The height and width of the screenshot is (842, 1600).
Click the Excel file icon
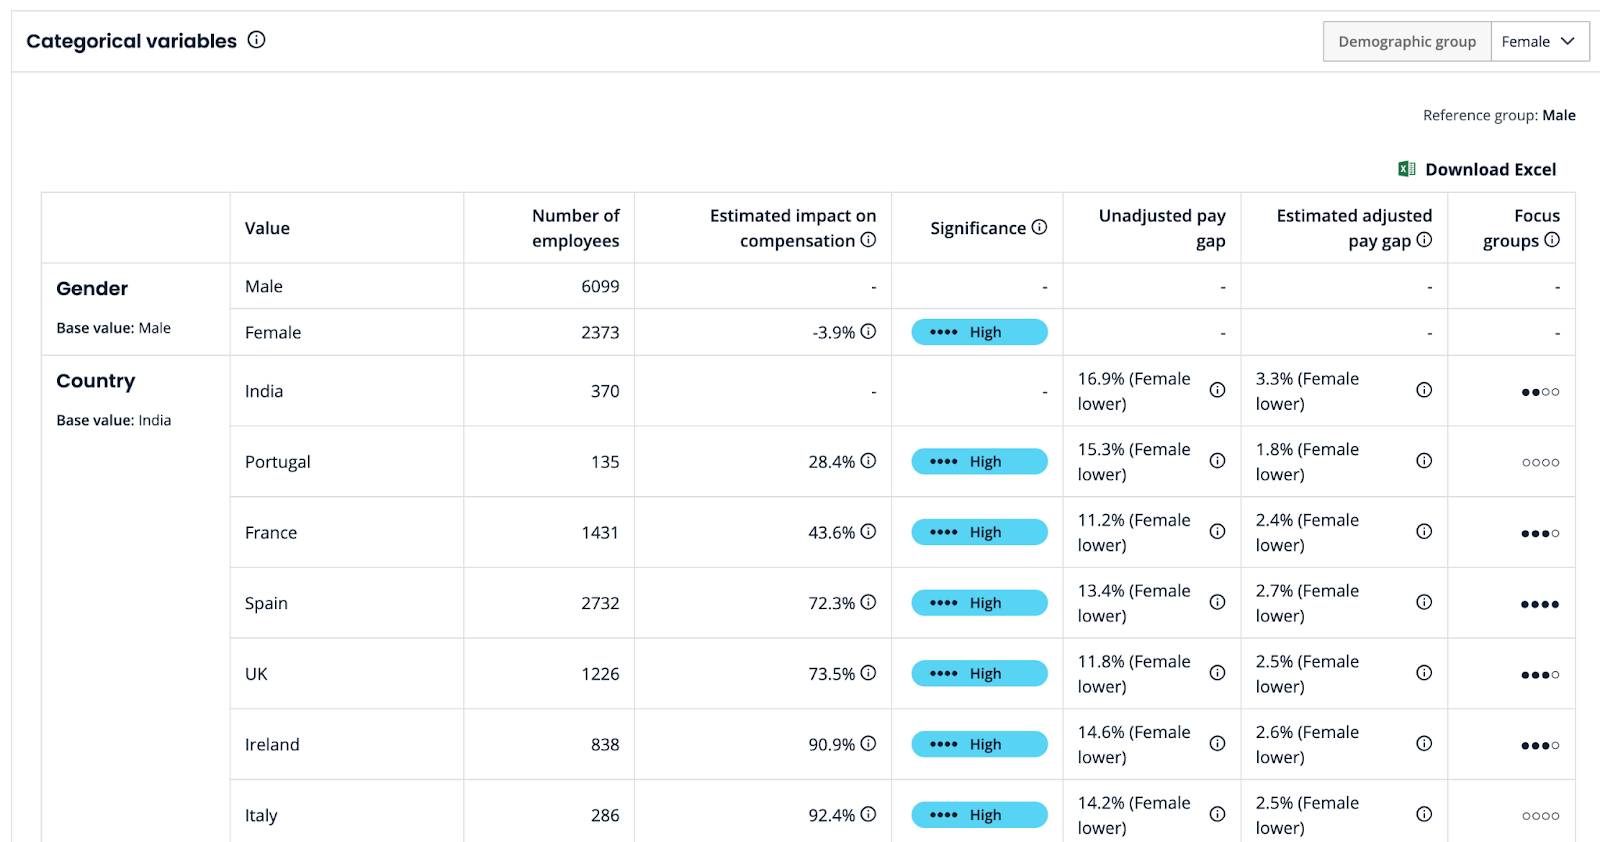[x=1406, y=169]
